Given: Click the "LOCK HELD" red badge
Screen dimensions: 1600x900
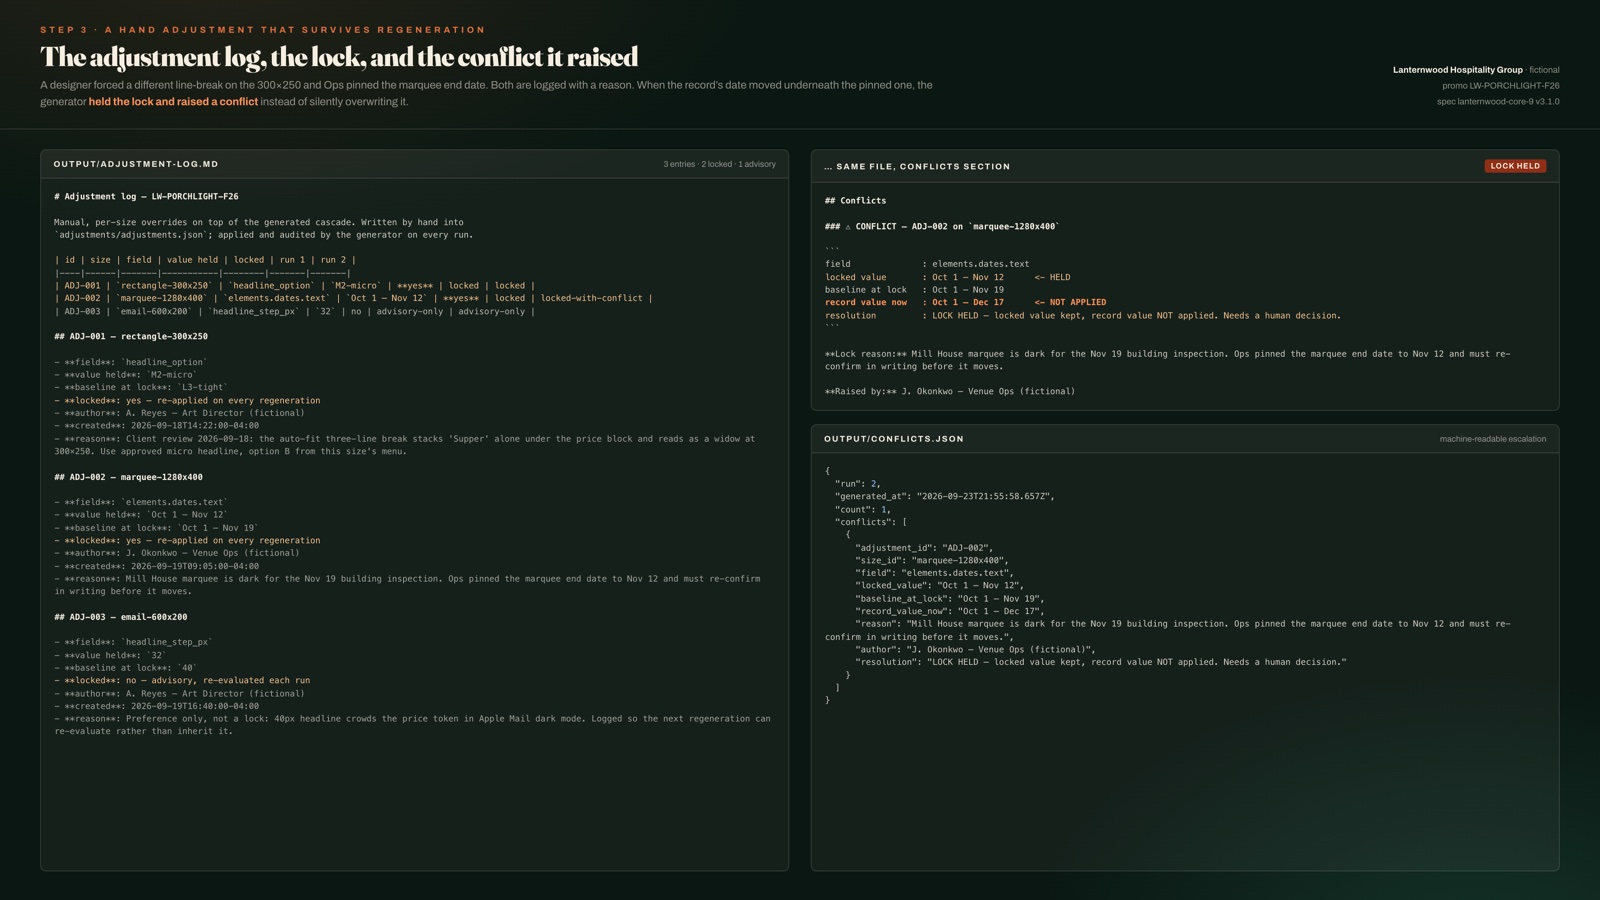Looking at the screenshot, I should click(x=1515, y=166).
